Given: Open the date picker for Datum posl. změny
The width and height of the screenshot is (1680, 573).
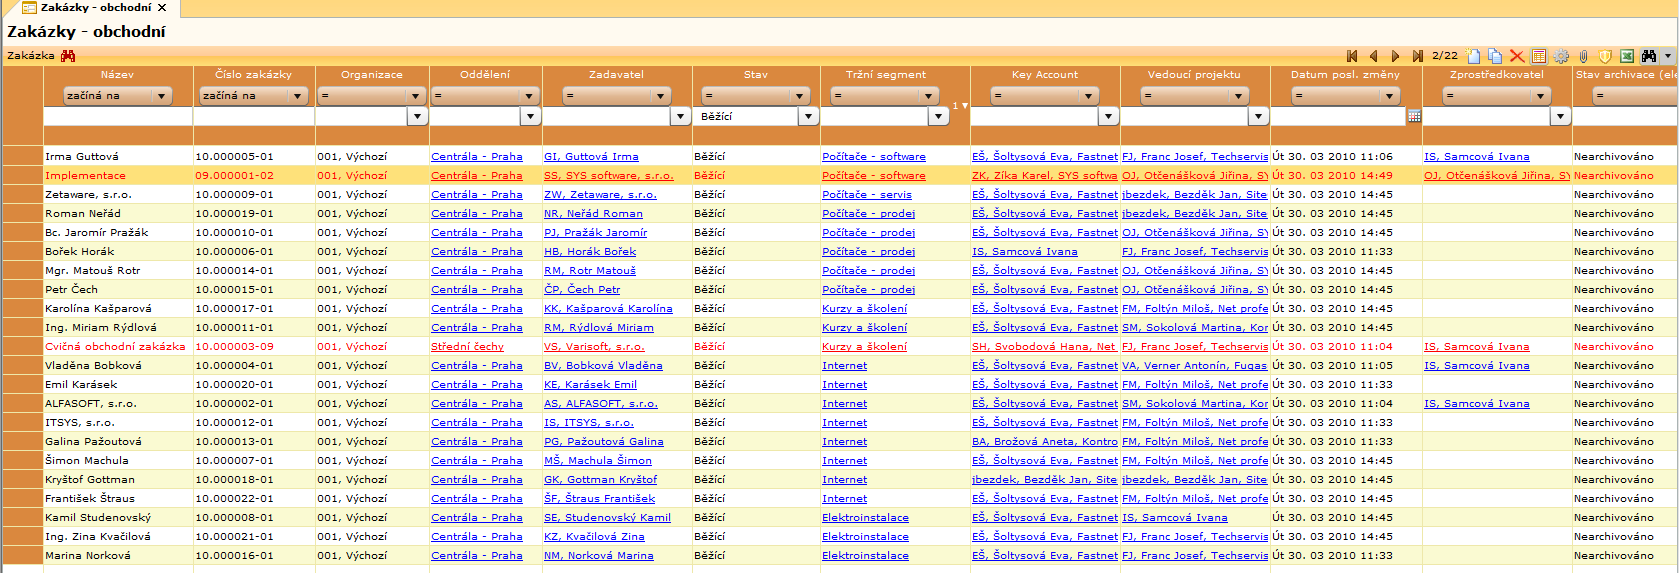Looking at the screenshot, I should tap(1414, 117).
